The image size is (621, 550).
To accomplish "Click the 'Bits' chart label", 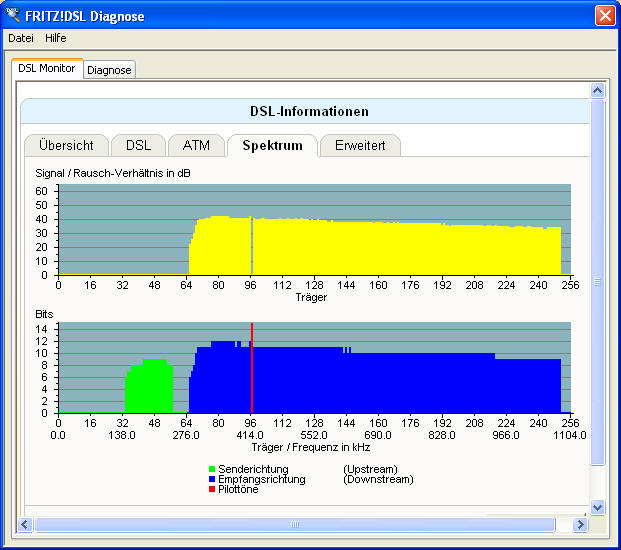I will tap(44, 314).
